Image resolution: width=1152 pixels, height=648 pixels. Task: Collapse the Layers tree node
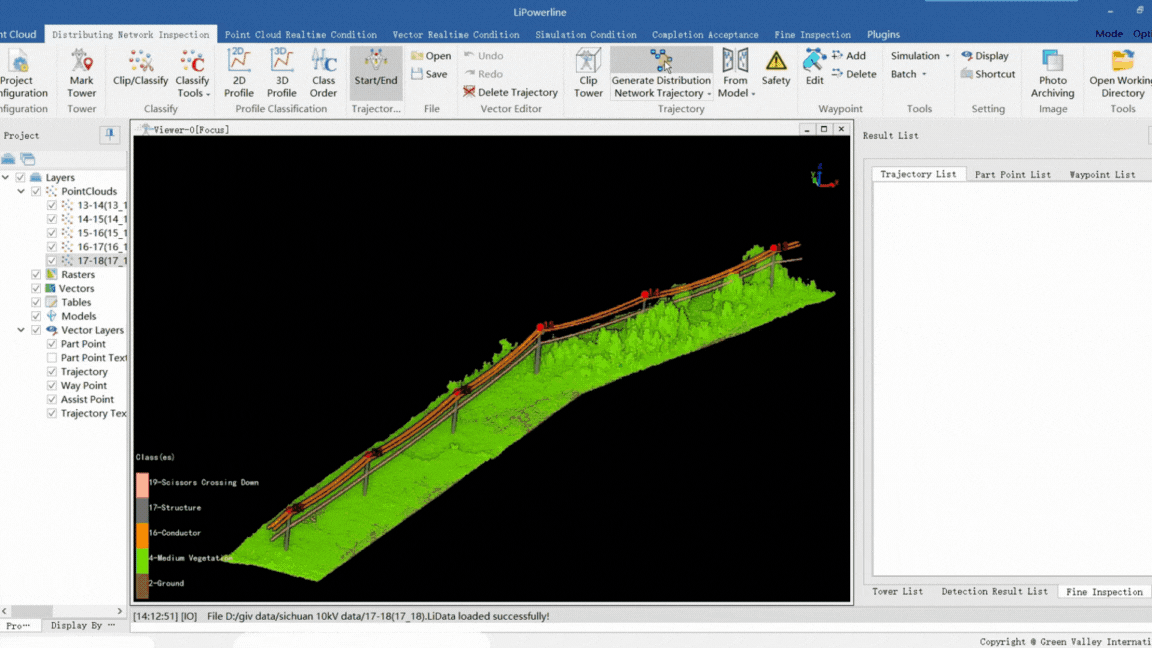pos(6,177)
